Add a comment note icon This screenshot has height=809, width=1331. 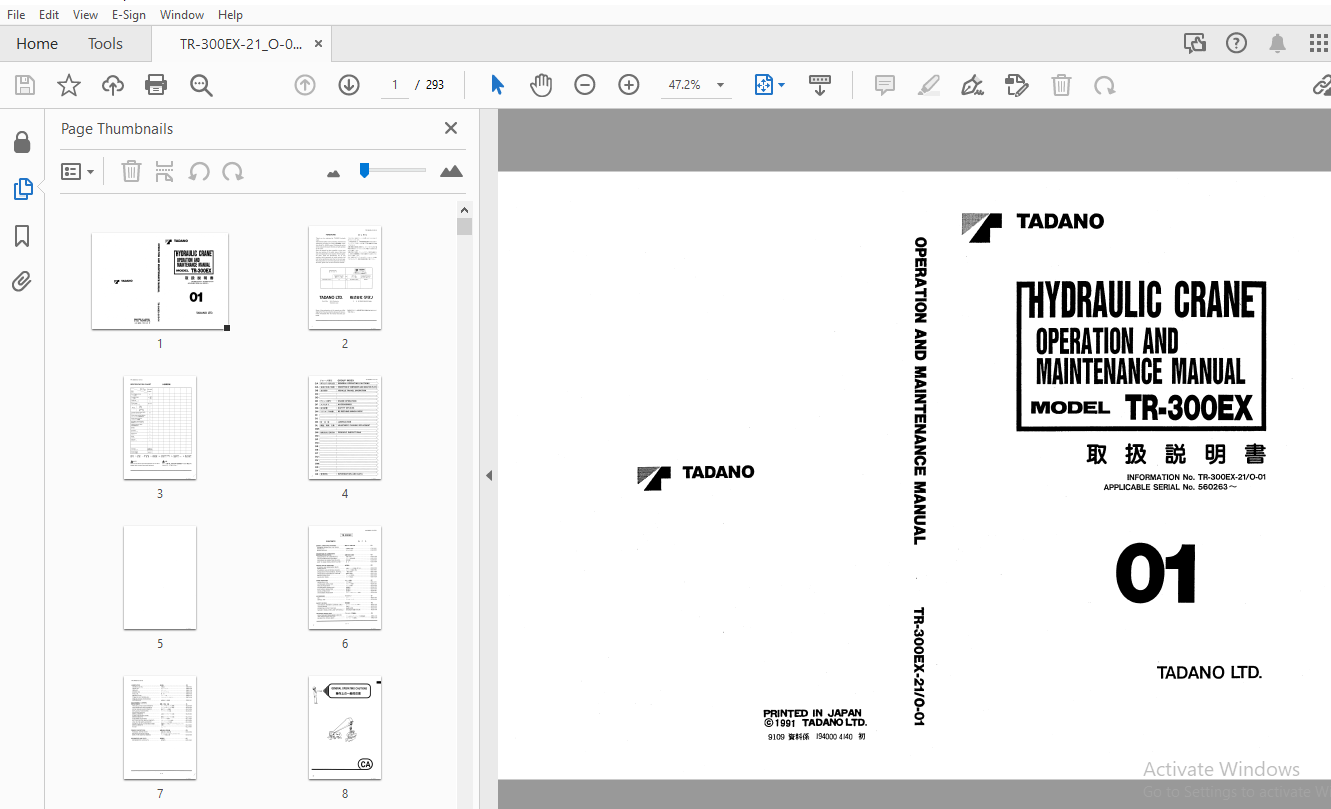point(885,85)
